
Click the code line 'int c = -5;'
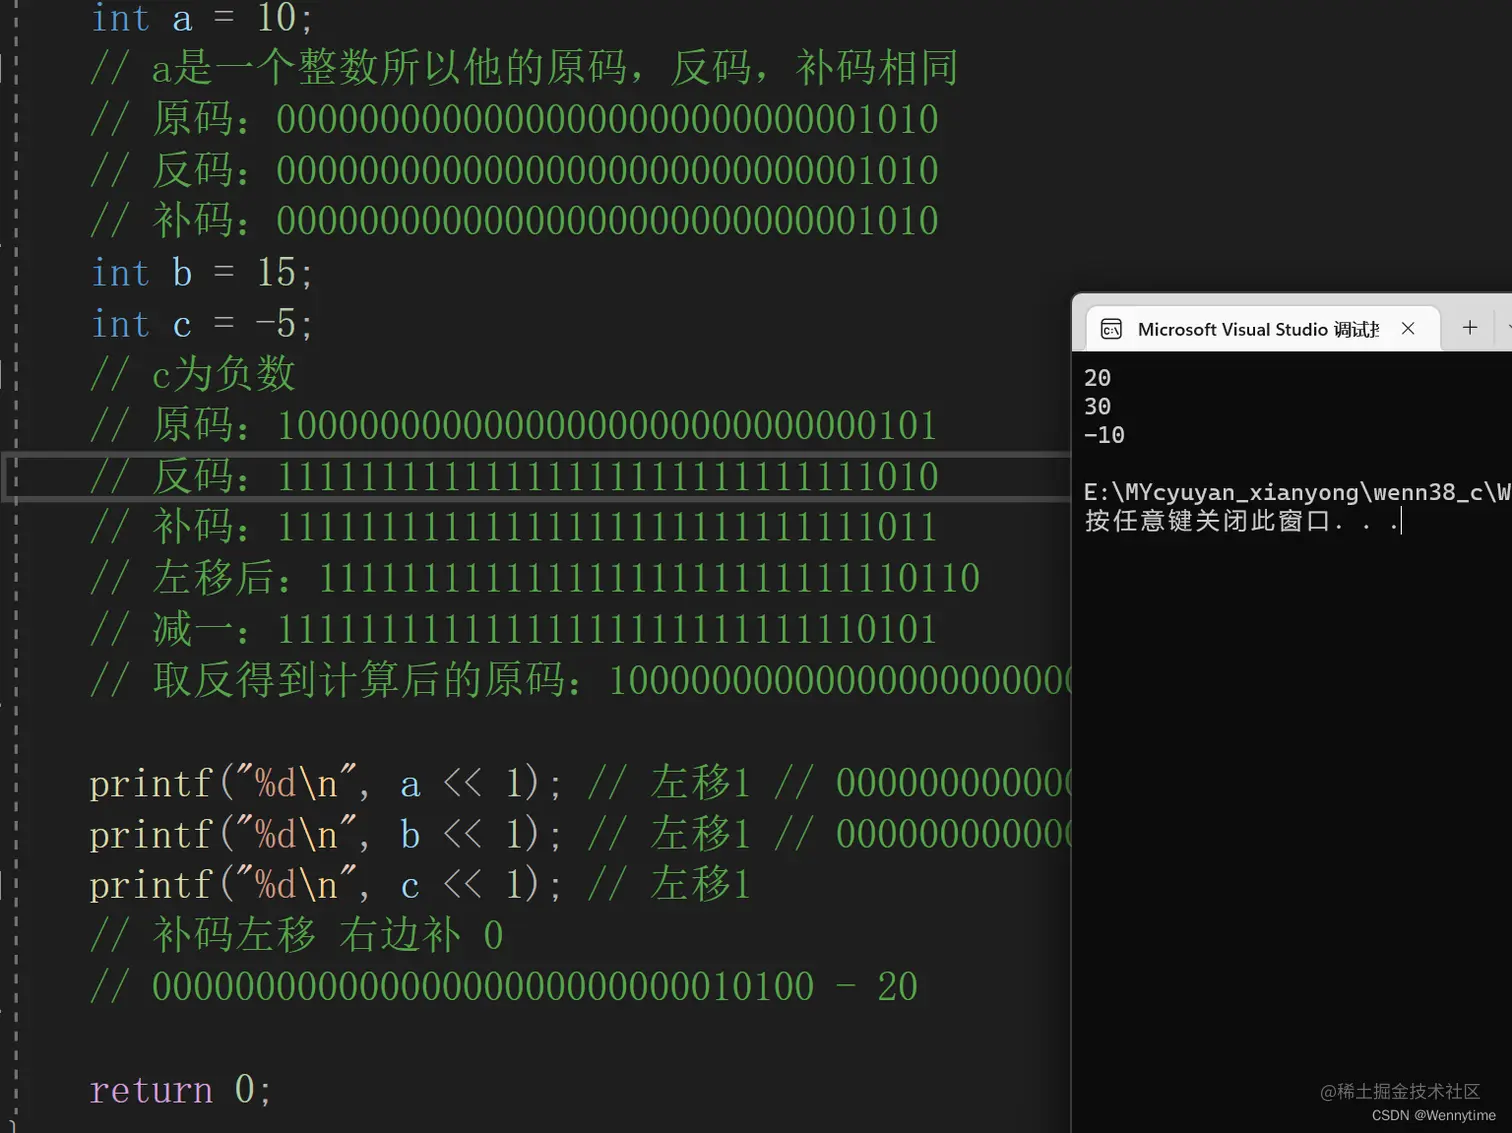click(201, 323)
